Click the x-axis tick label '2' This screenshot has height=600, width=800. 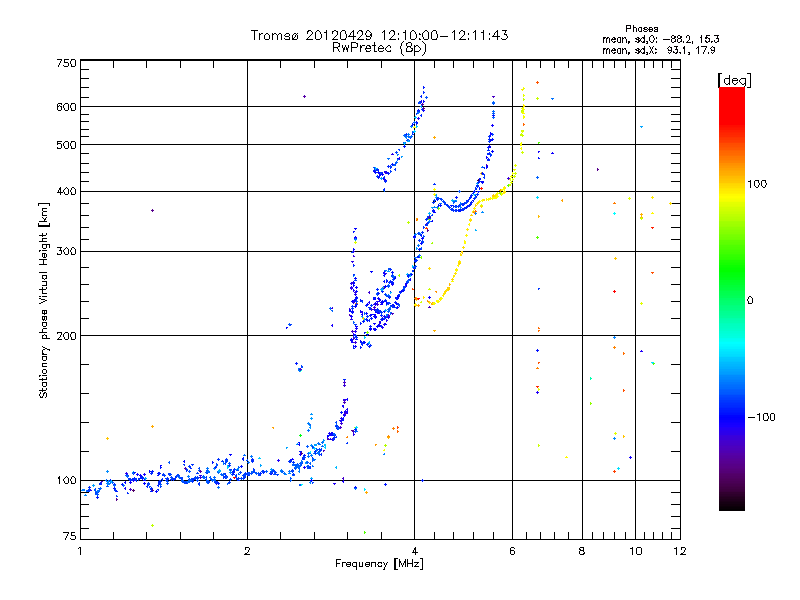pos(247,551)
